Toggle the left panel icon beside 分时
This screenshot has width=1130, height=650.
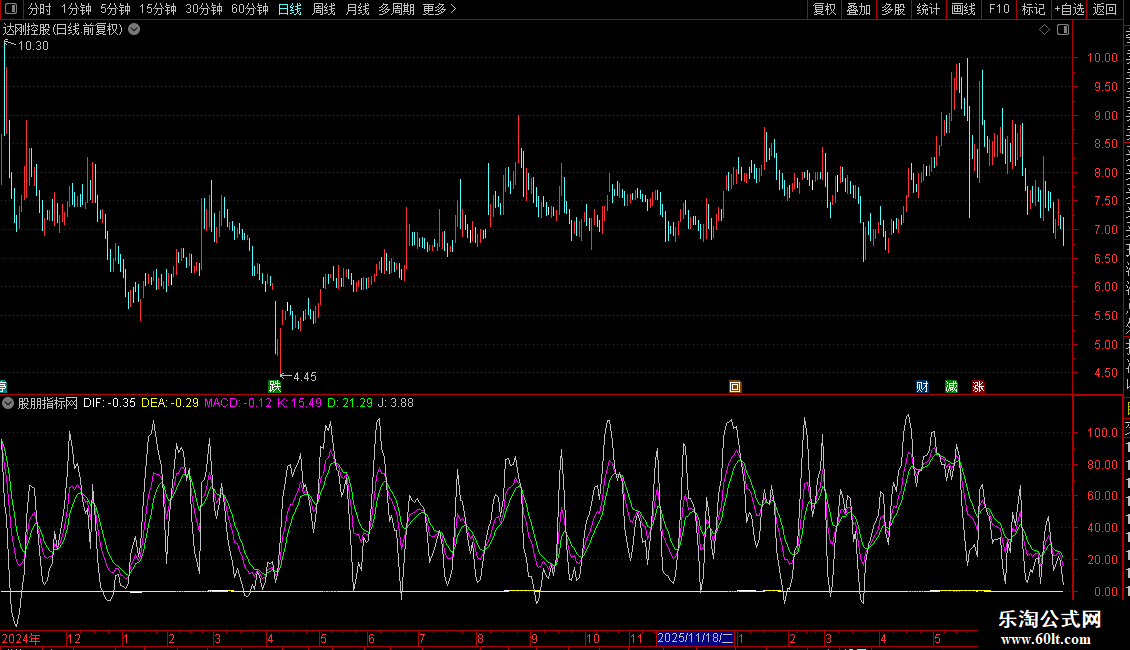tap(11, 9)
